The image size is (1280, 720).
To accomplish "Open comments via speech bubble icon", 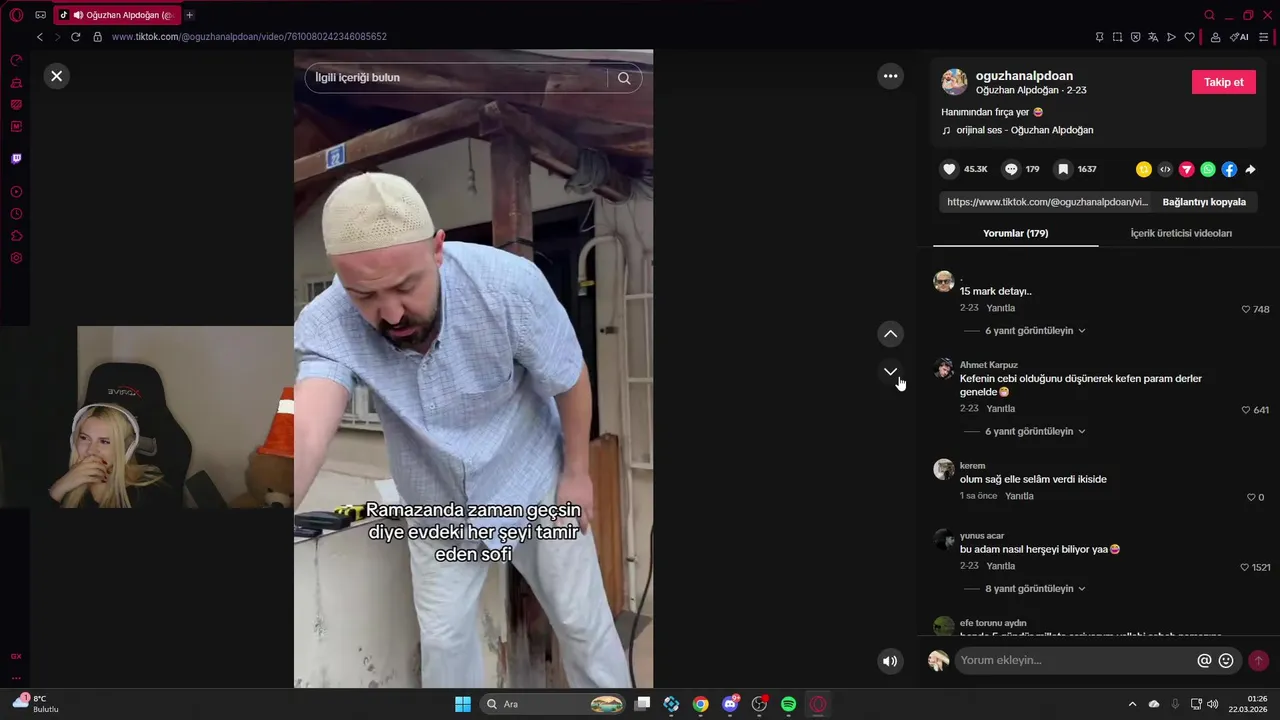I will (x=1011, y=169).
